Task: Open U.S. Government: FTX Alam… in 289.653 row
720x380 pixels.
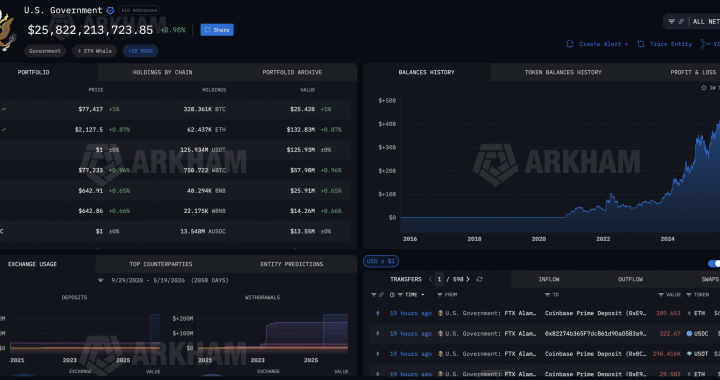Action: point(491,313)
